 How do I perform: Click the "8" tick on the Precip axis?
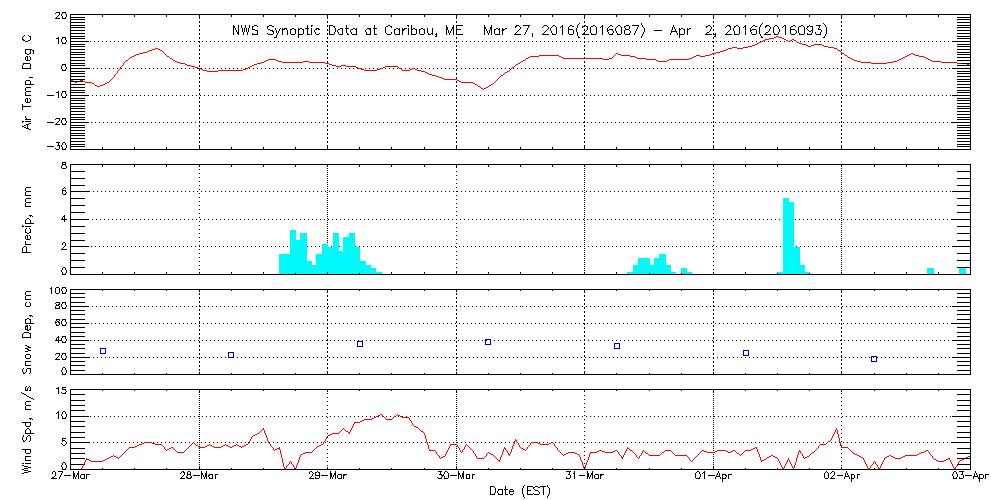pyautogui.click(x=62, y=165)
